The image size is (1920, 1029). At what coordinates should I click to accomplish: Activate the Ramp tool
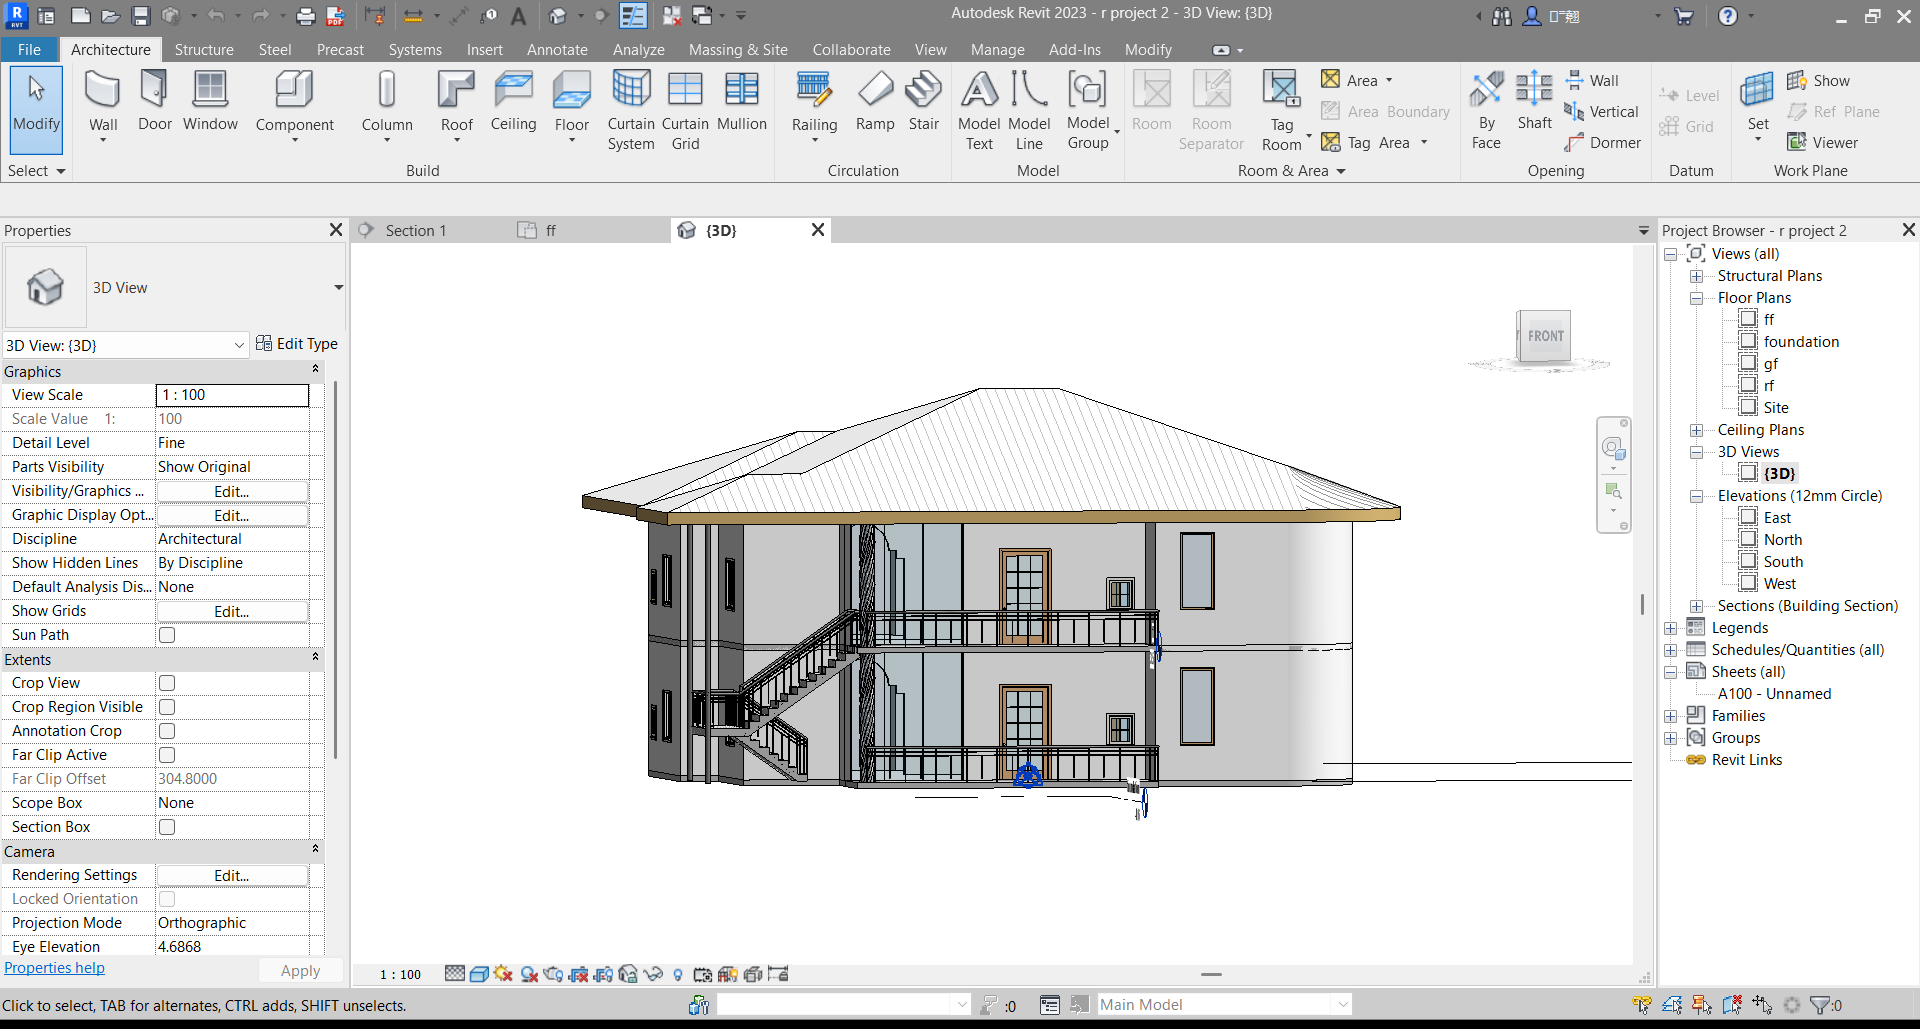point(875,102)
